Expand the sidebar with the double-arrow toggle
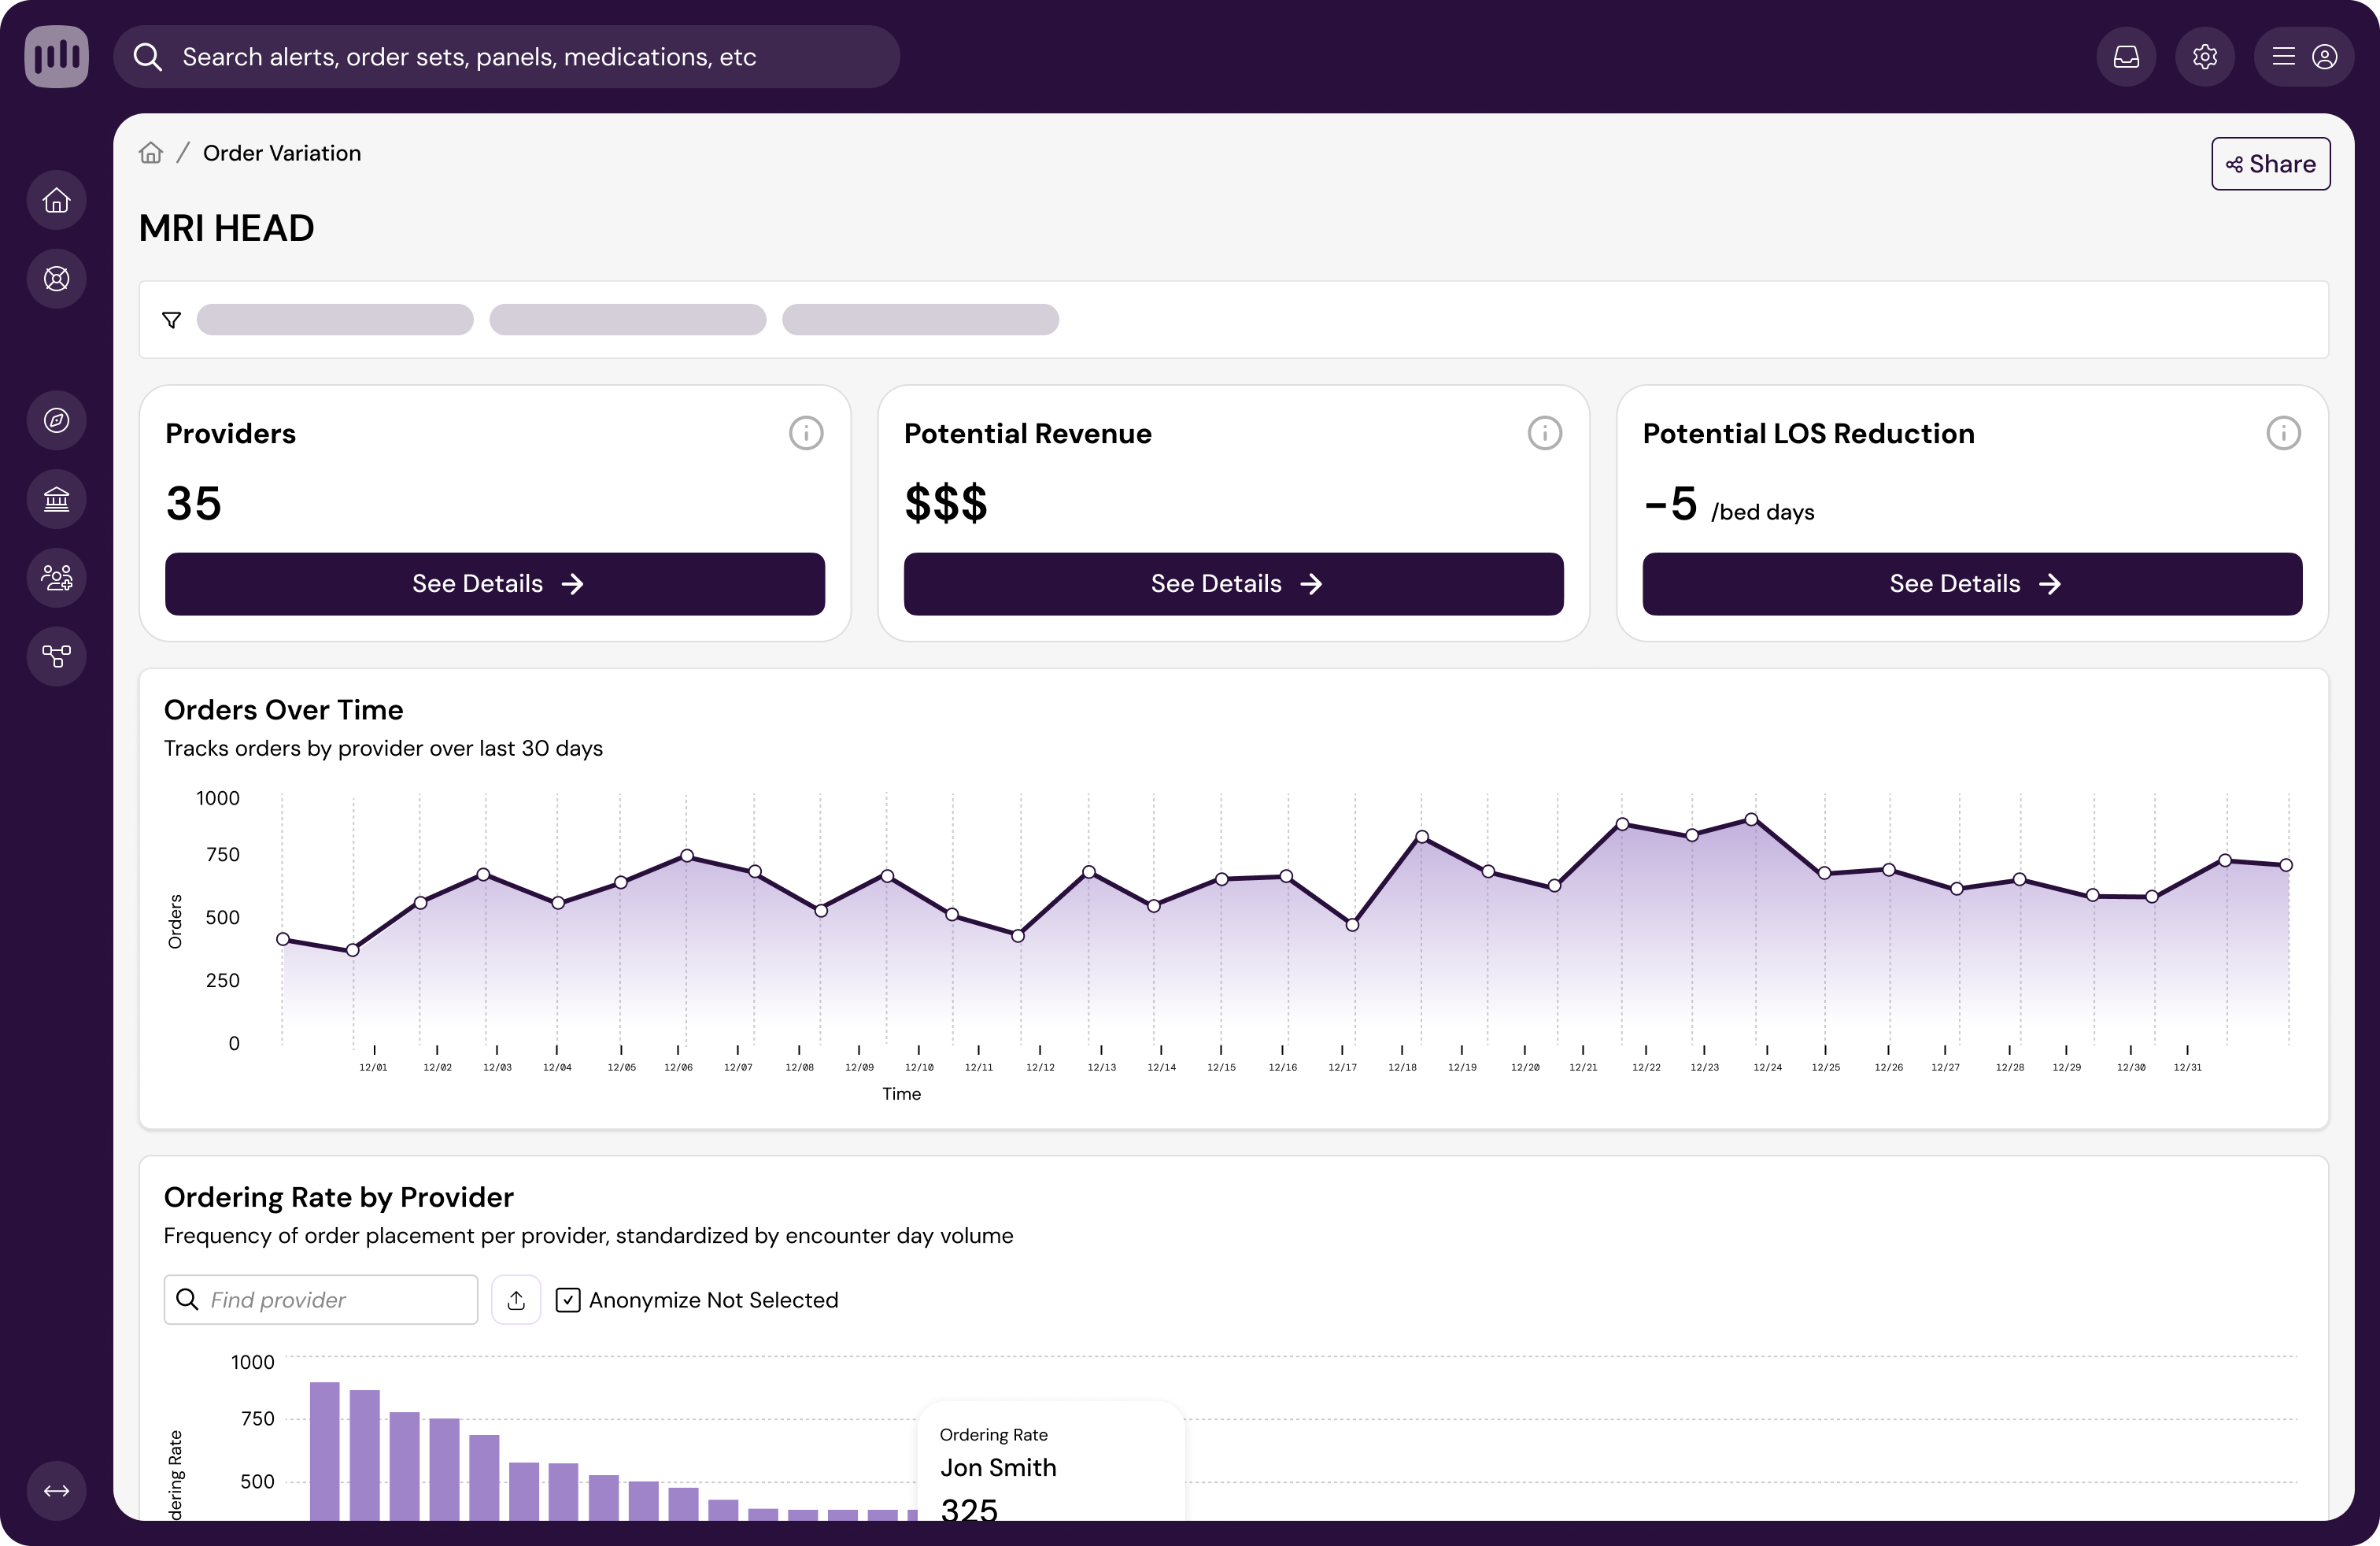Image resolution: width=2380 pixels, height=1546 pixels. pyautogui.click(x=57, y=1491)
